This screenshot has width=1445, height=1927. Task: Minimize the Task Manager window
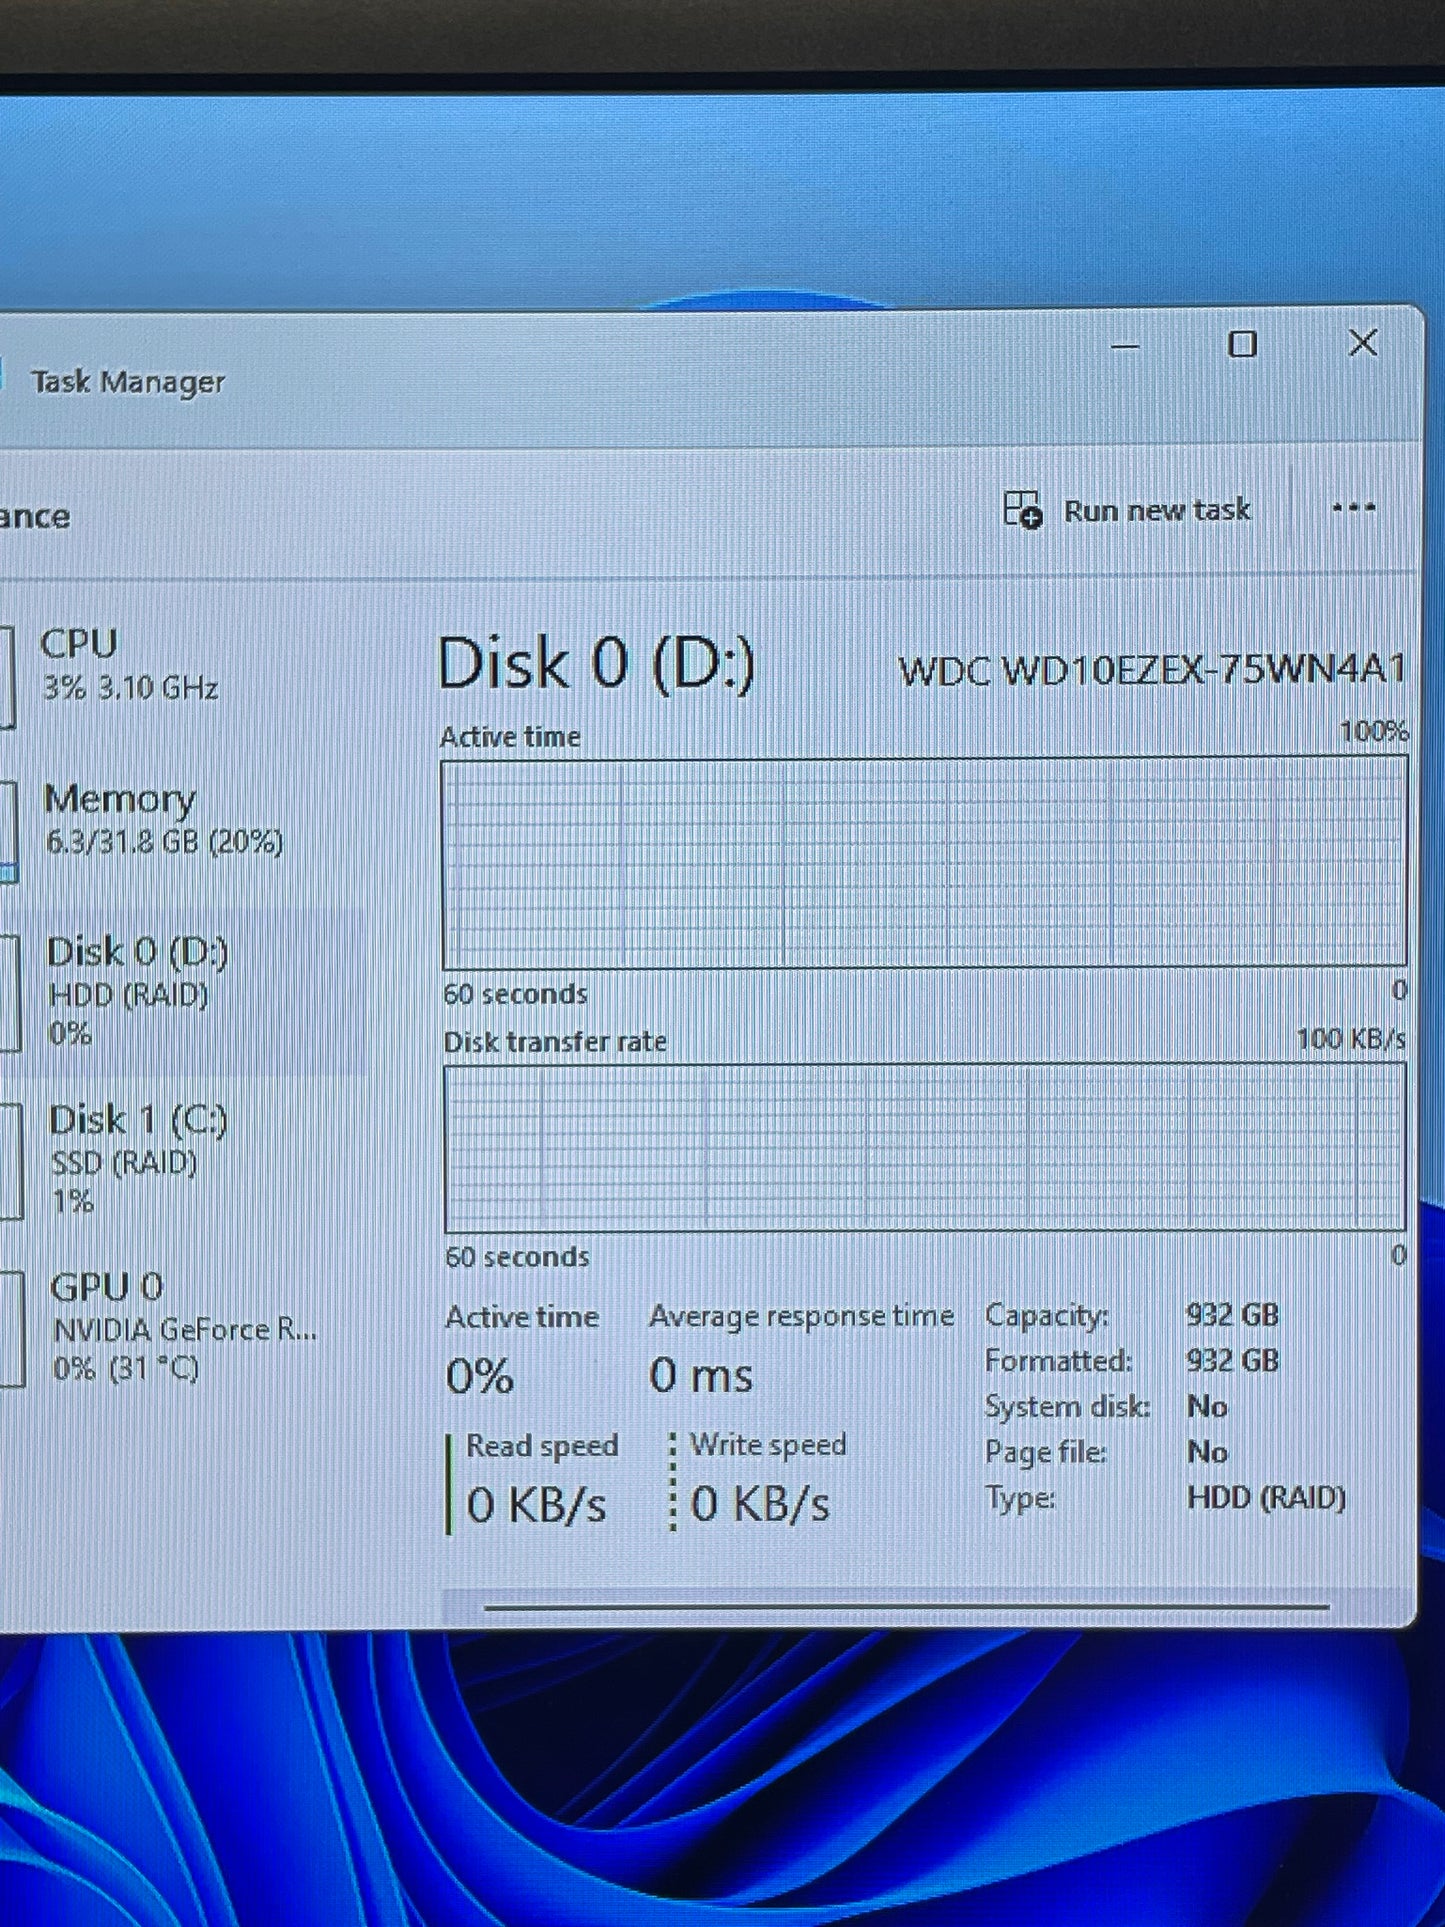click(x=1125, y=346)
